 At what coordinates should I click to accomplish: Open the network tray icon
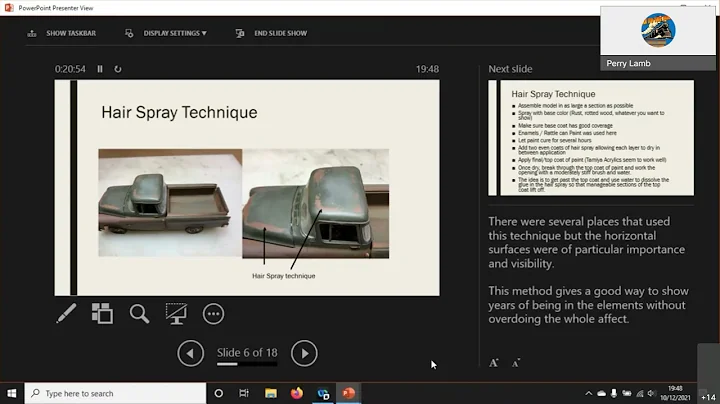pyautogui.click(x=640, y=393)
